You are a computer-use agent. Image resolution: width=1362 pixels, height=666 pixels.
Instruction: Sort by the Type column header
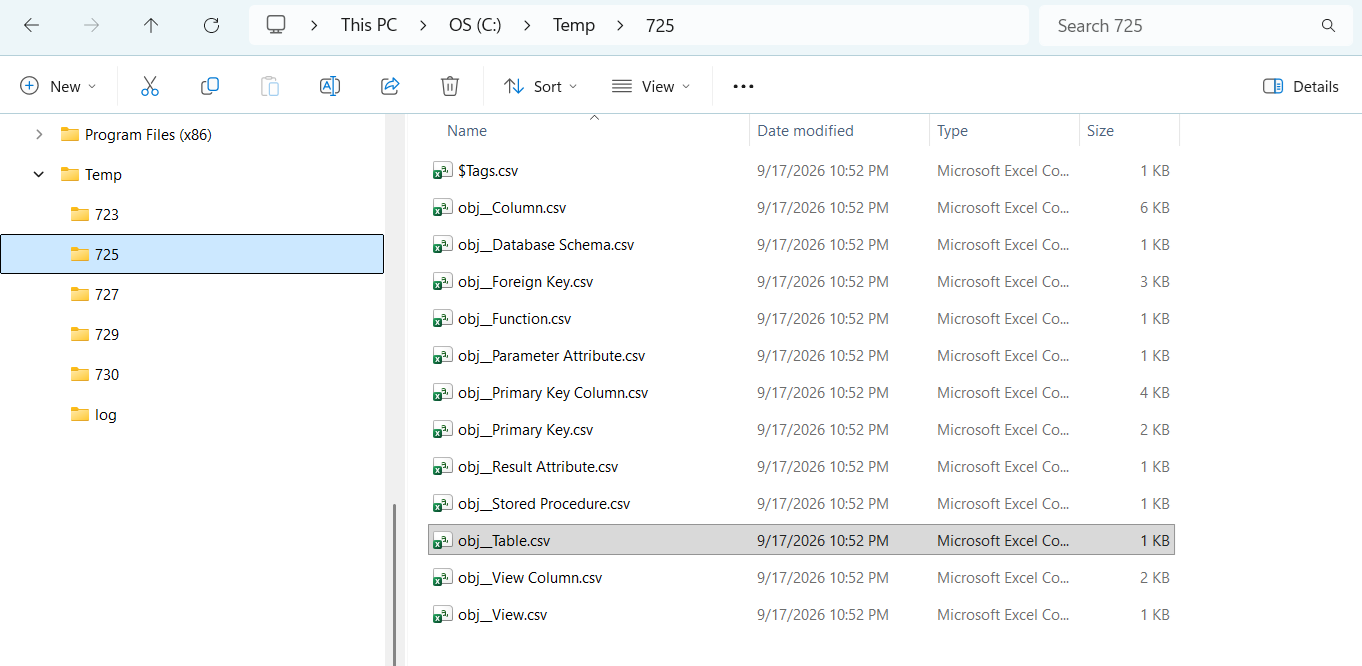(x=952, y=131)
